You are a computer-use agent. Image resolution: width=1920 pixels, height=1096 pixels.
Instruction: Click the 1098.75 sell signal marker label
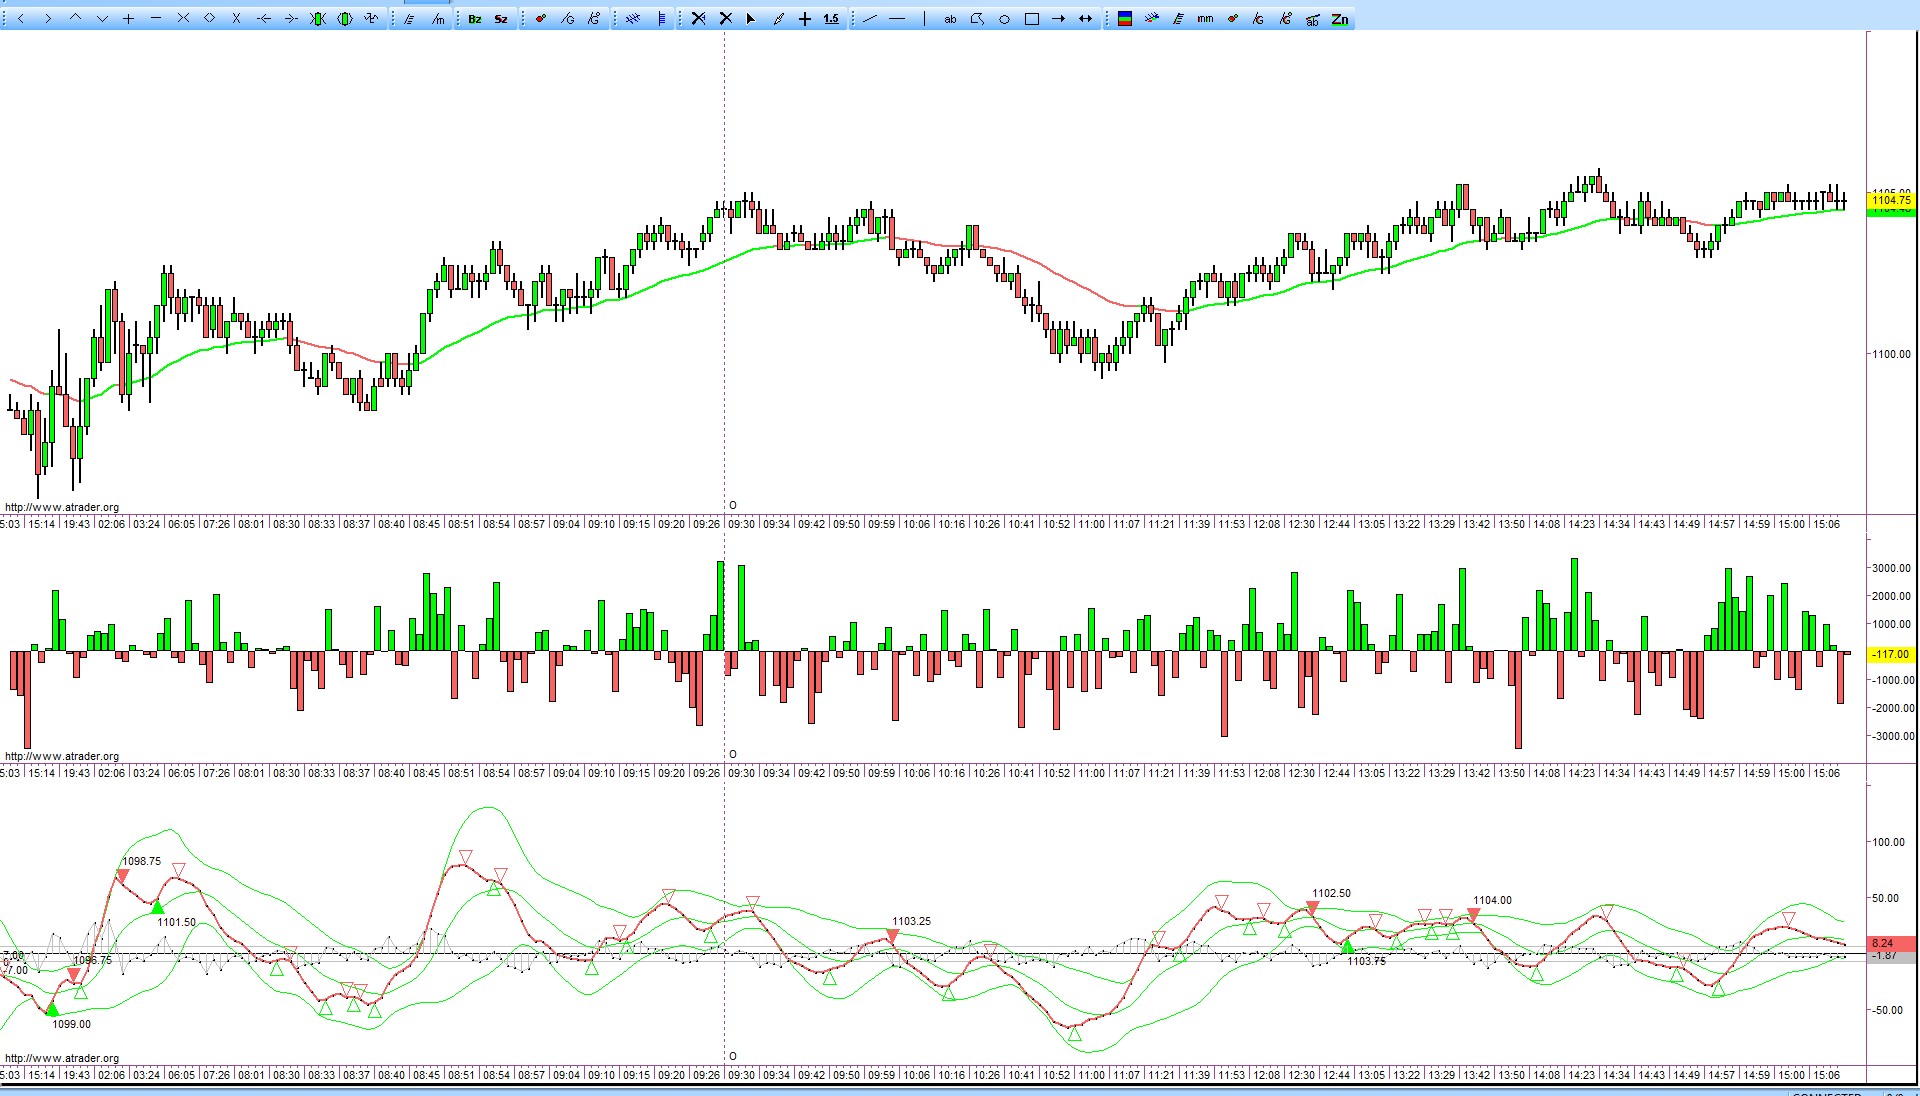click(x=141, y=861)
